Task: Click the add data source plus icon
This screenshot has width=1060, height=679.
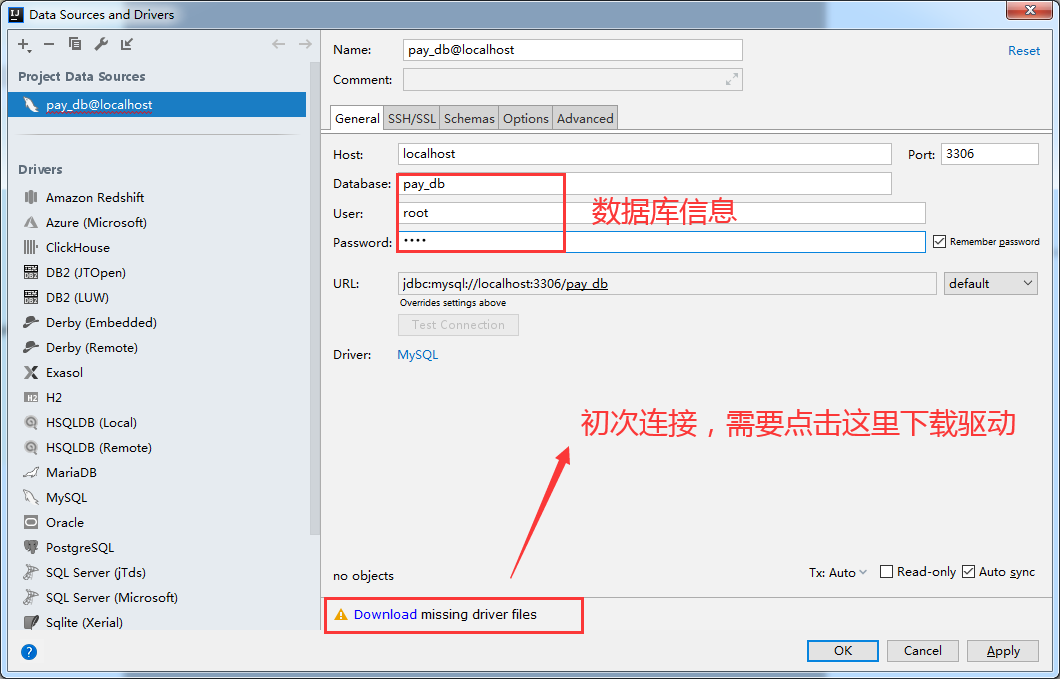Action: [x=24, y=45]
